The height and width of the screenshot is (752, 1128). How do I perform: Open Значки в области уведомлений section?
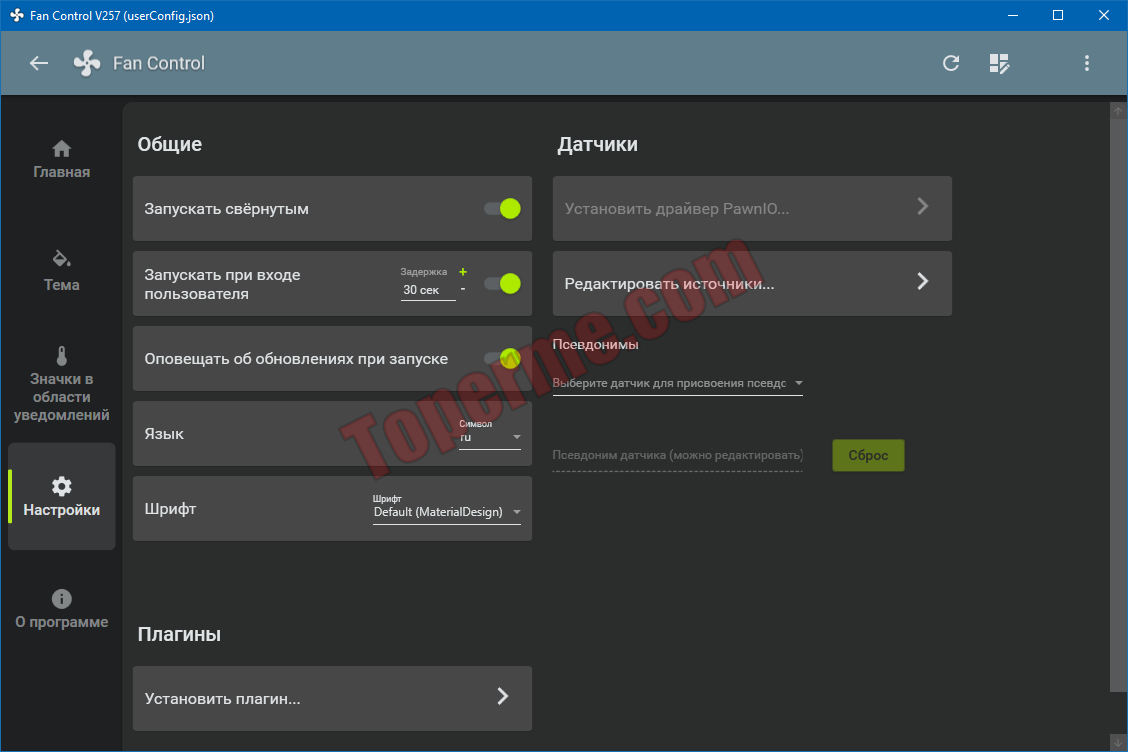coord(61,384)
